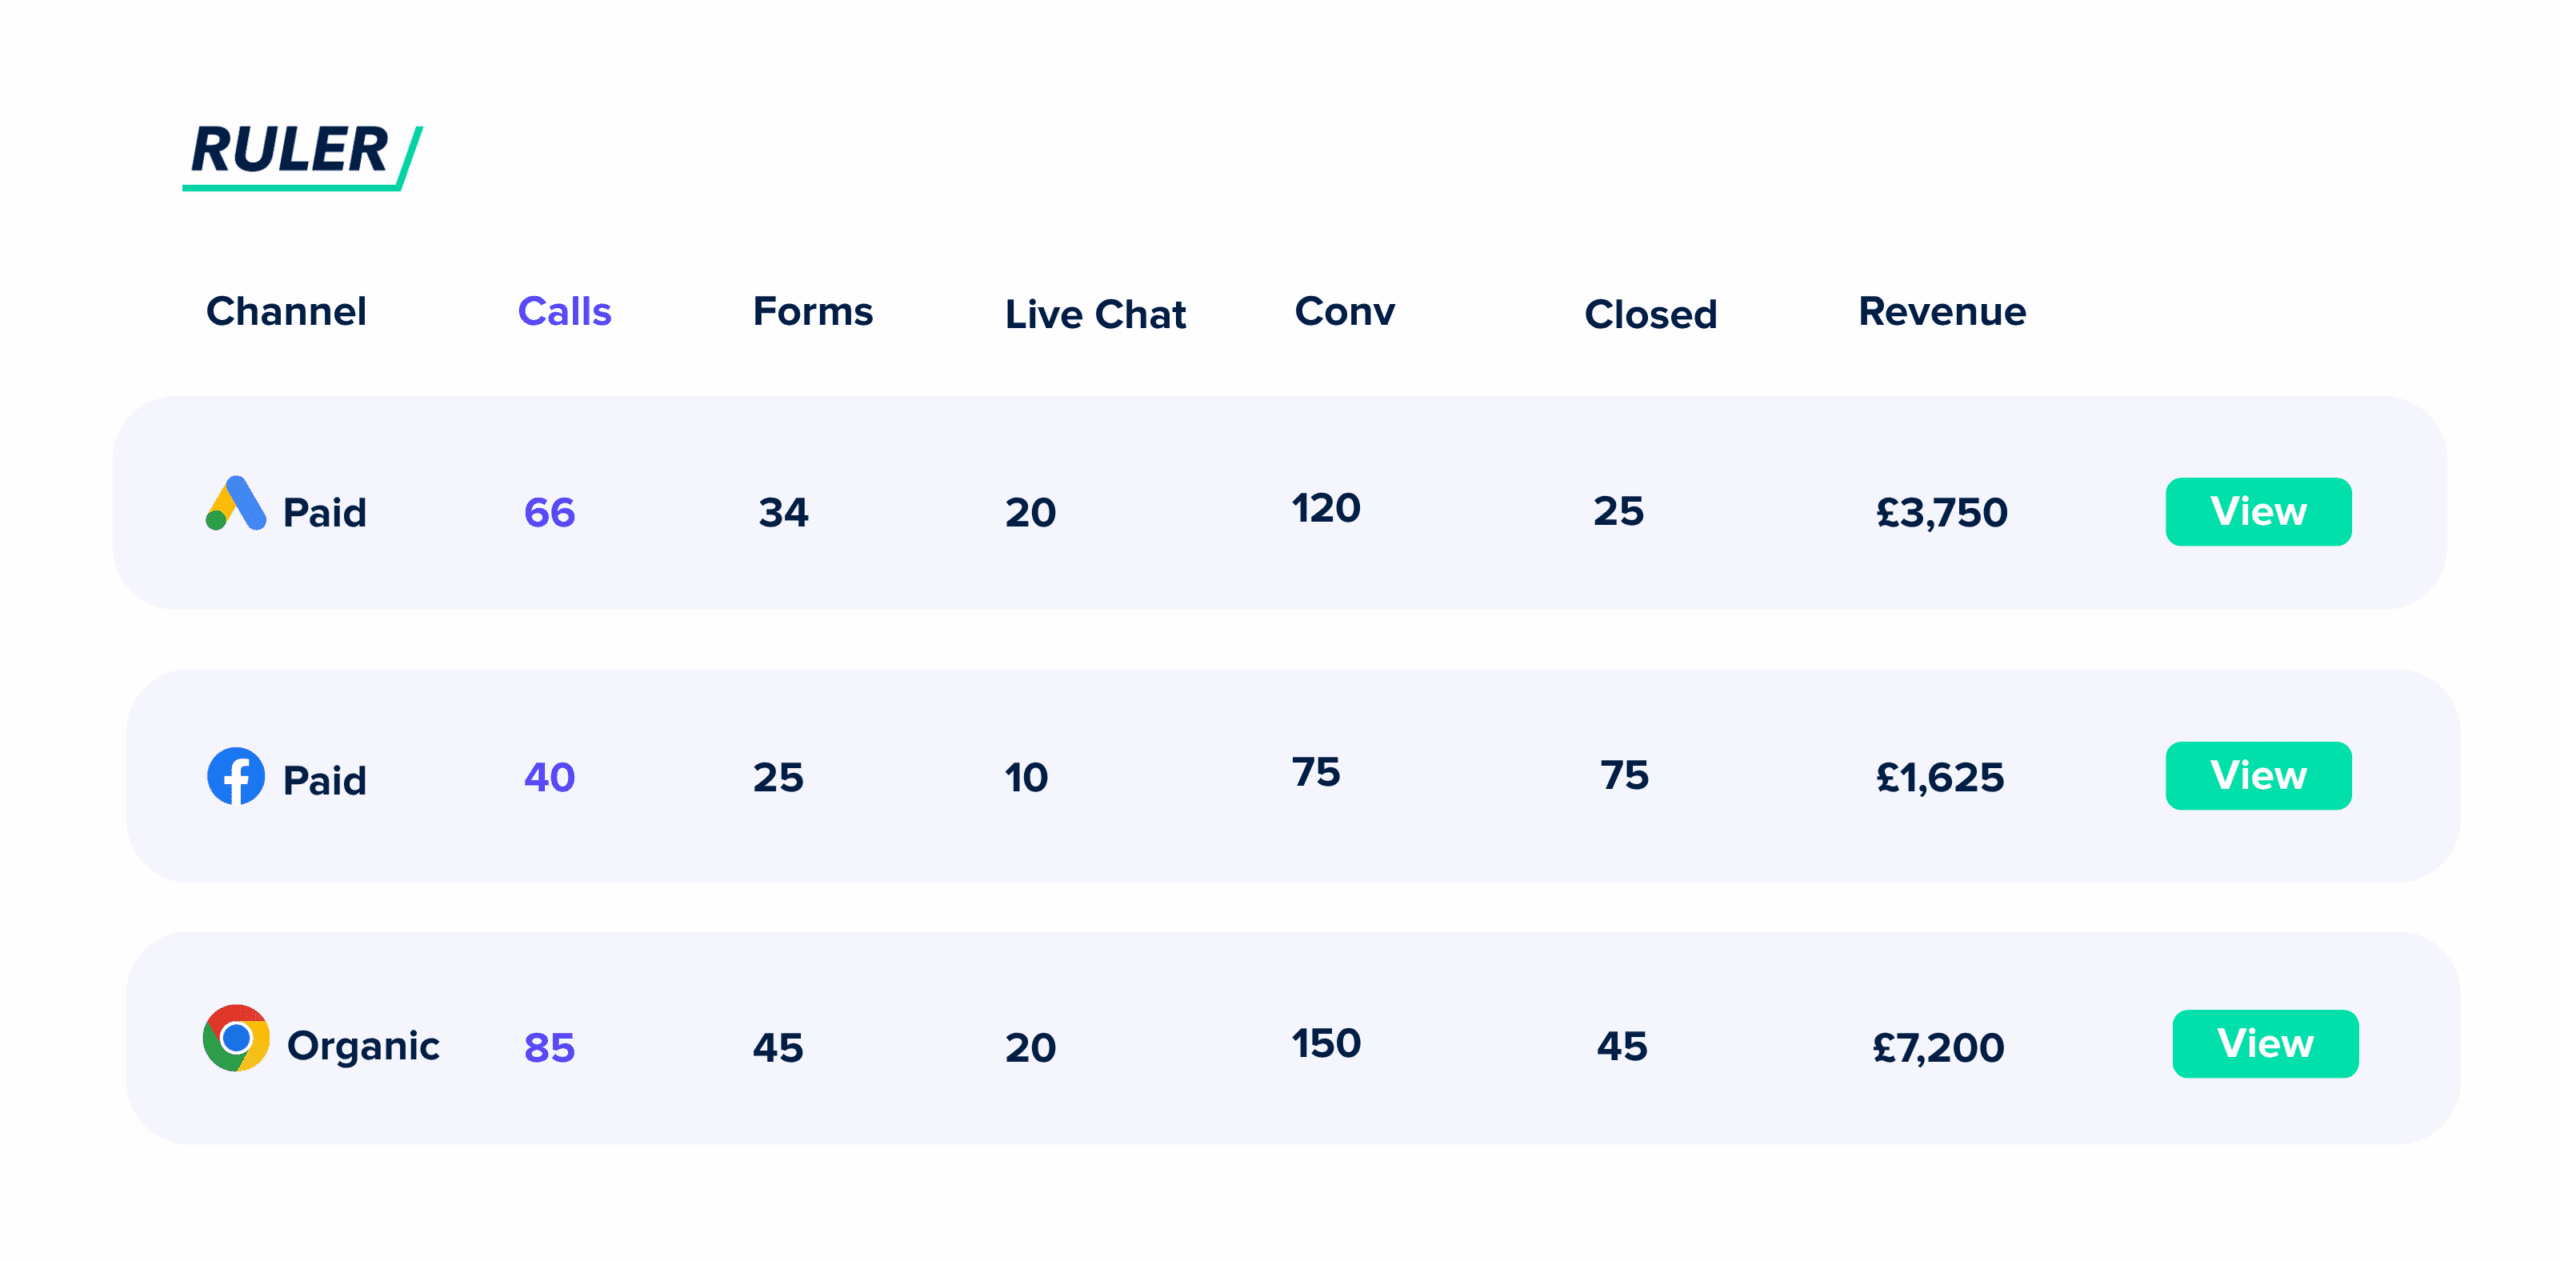Click the 40 calls value
The height and width of the screenshot is (1261, 2560).
coord(549,777)
